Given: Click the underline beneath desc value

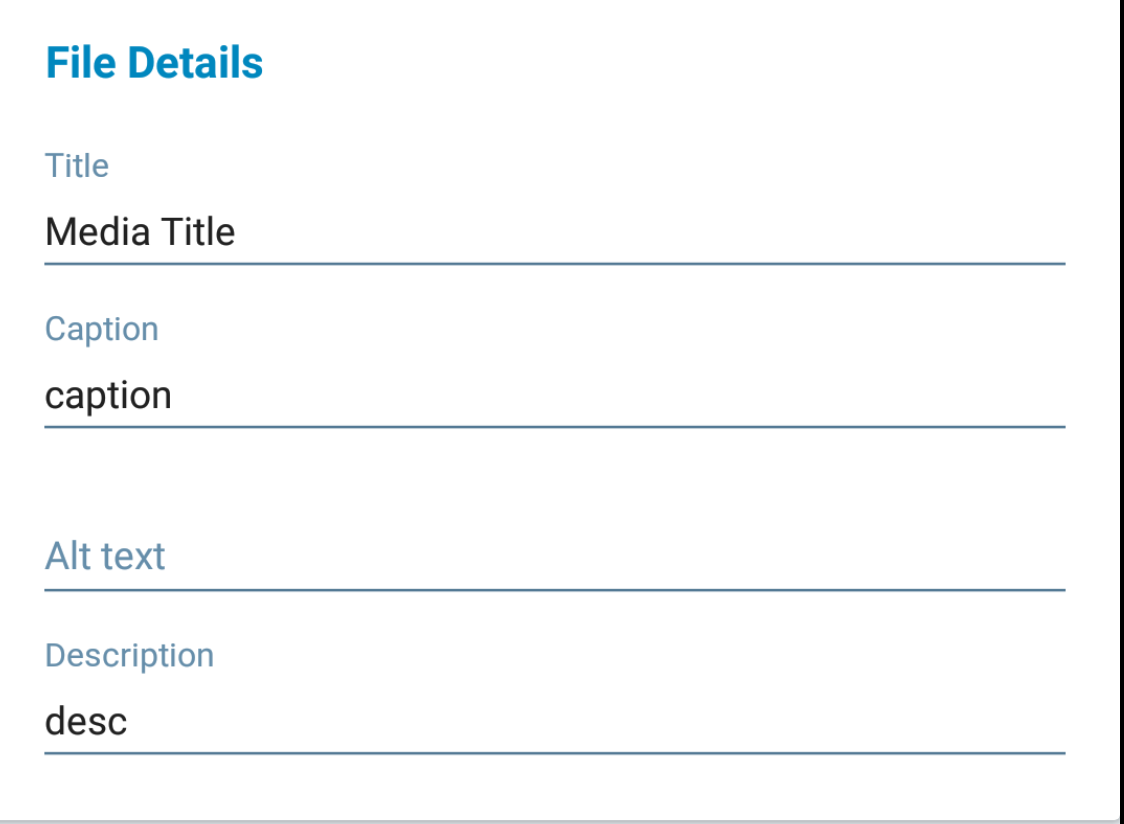Looking at the screenshot, I should [x=554, y=753].
